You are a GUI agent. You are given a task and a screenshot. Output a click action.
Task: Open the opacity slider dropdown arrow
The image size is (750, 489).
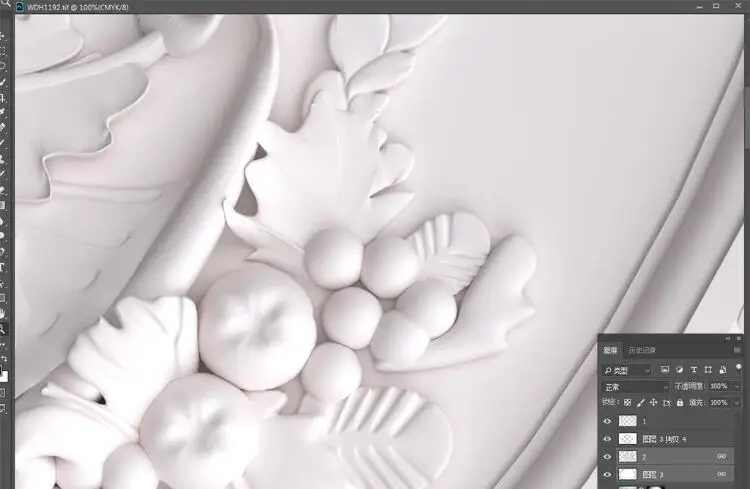[x=737, y=386]
